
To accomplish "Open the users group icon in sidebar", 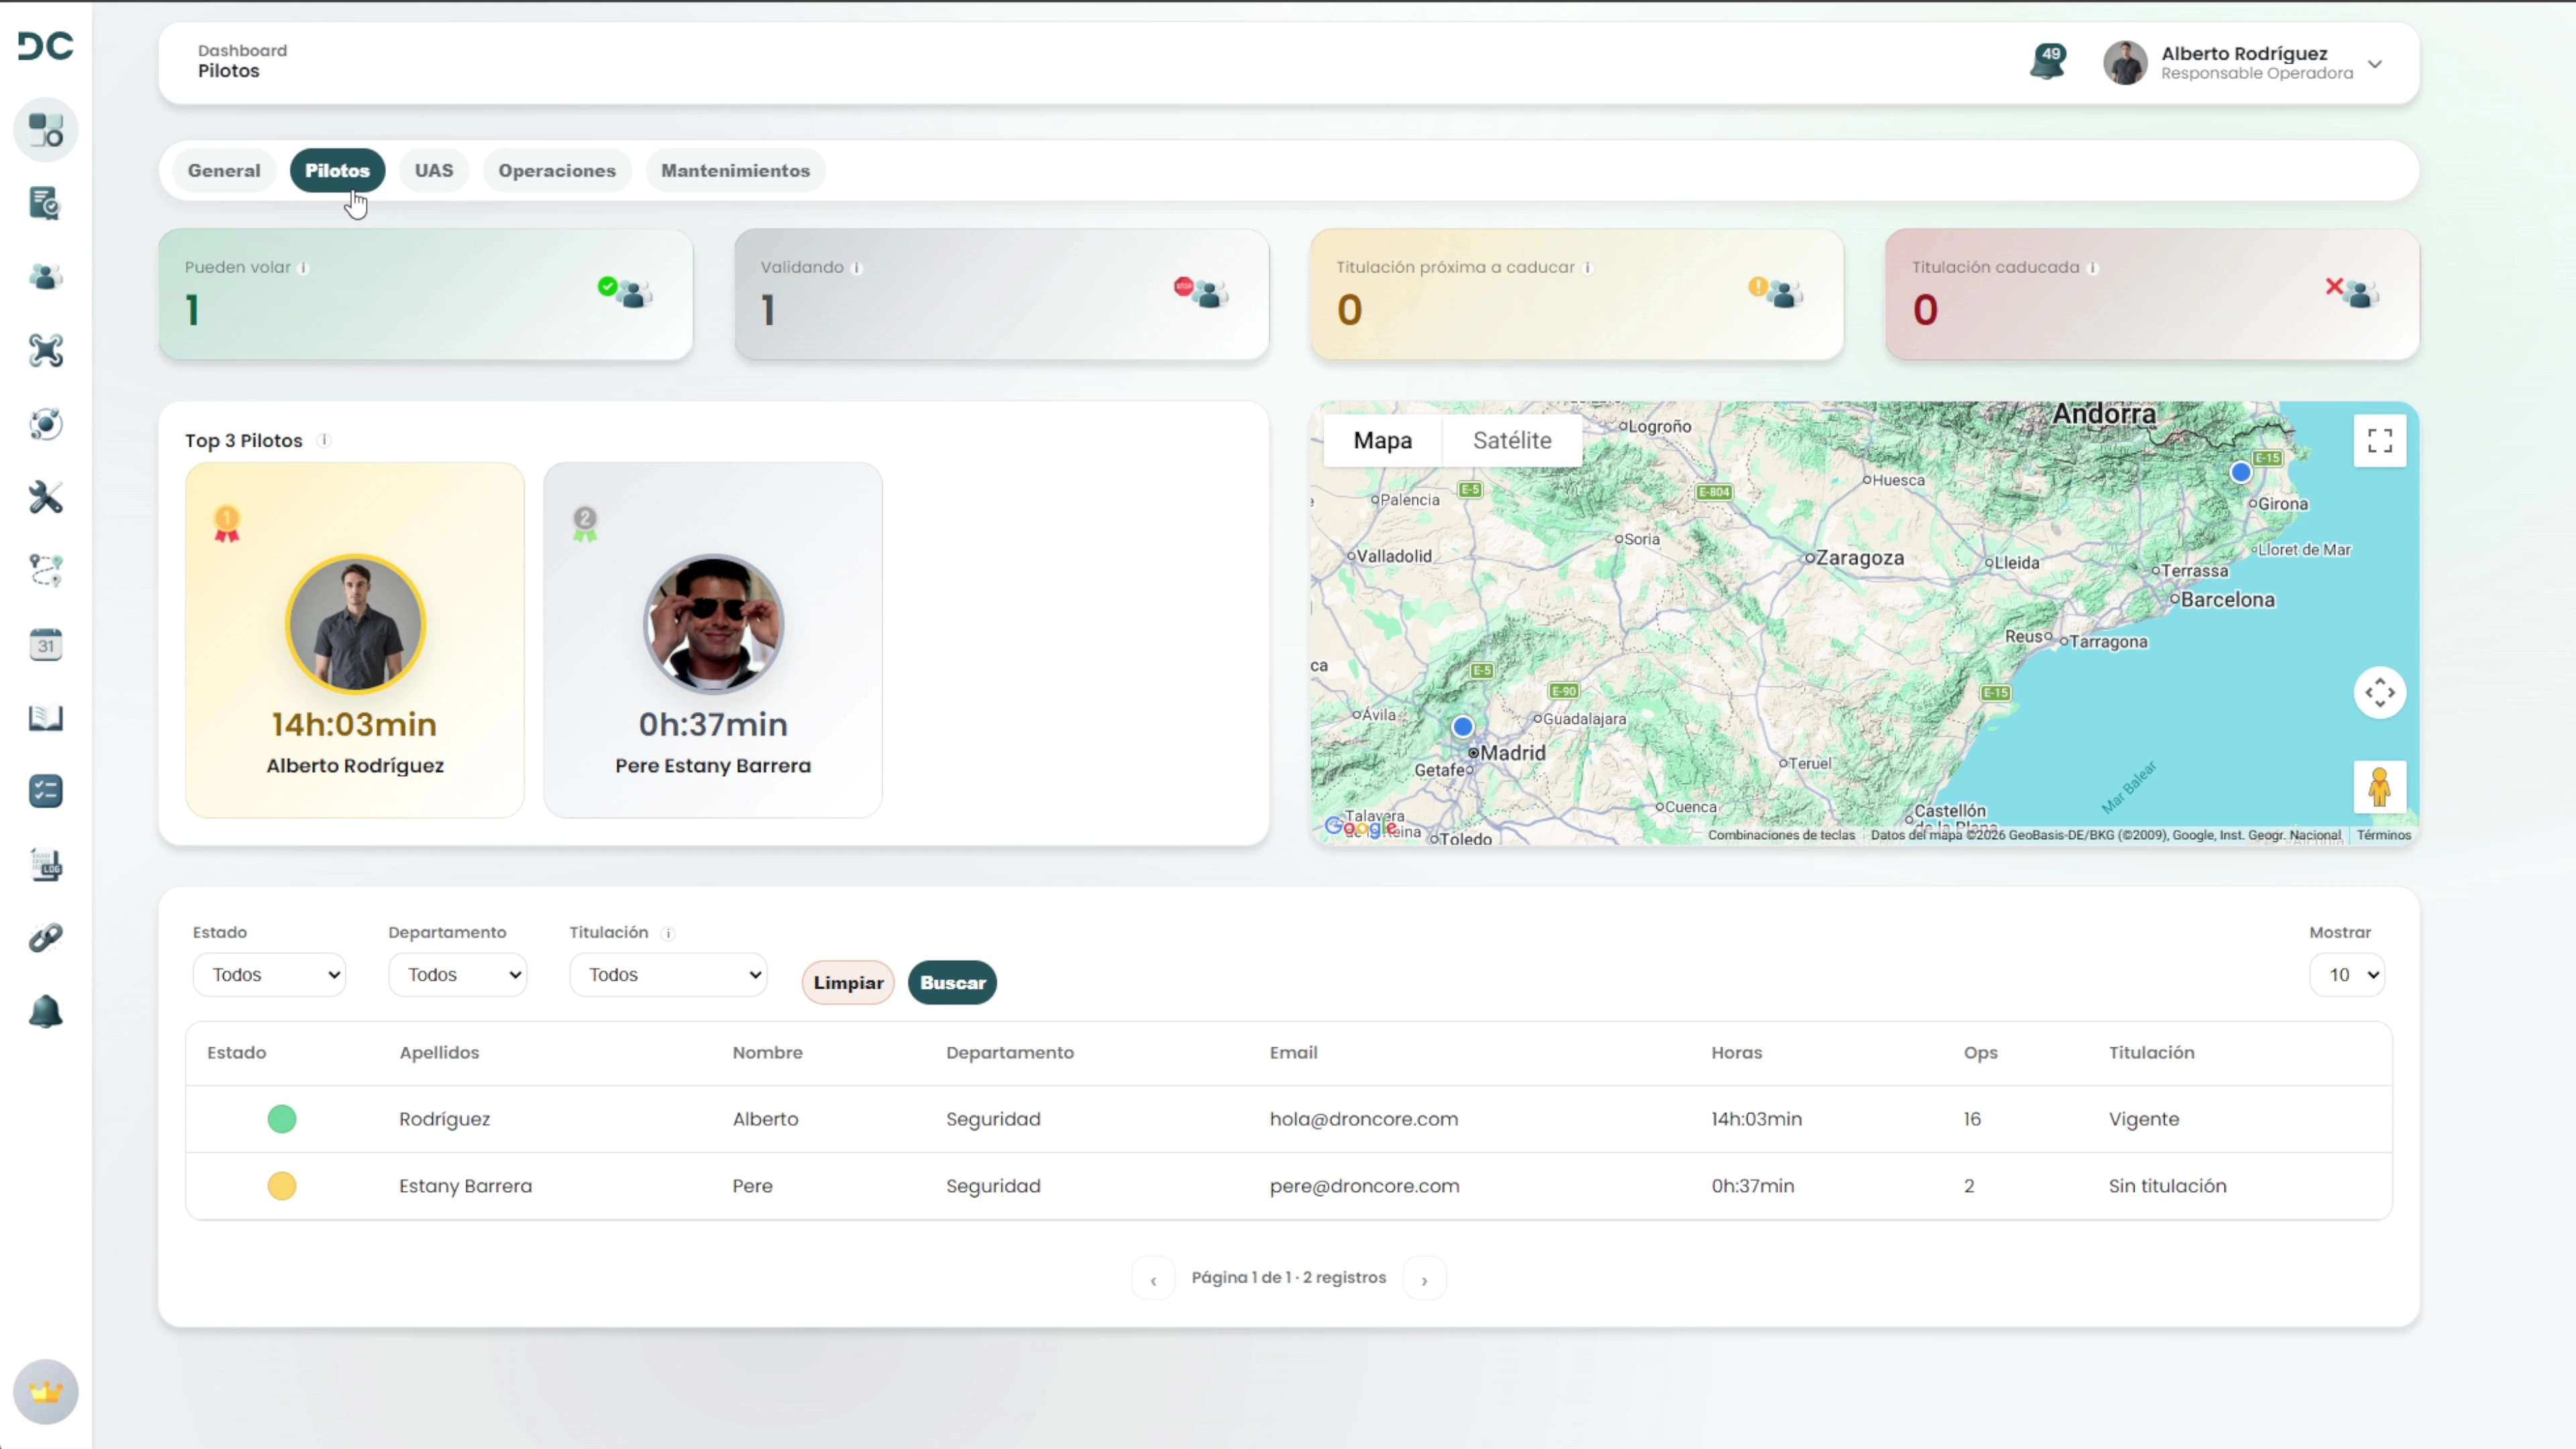I will point(46,277).
